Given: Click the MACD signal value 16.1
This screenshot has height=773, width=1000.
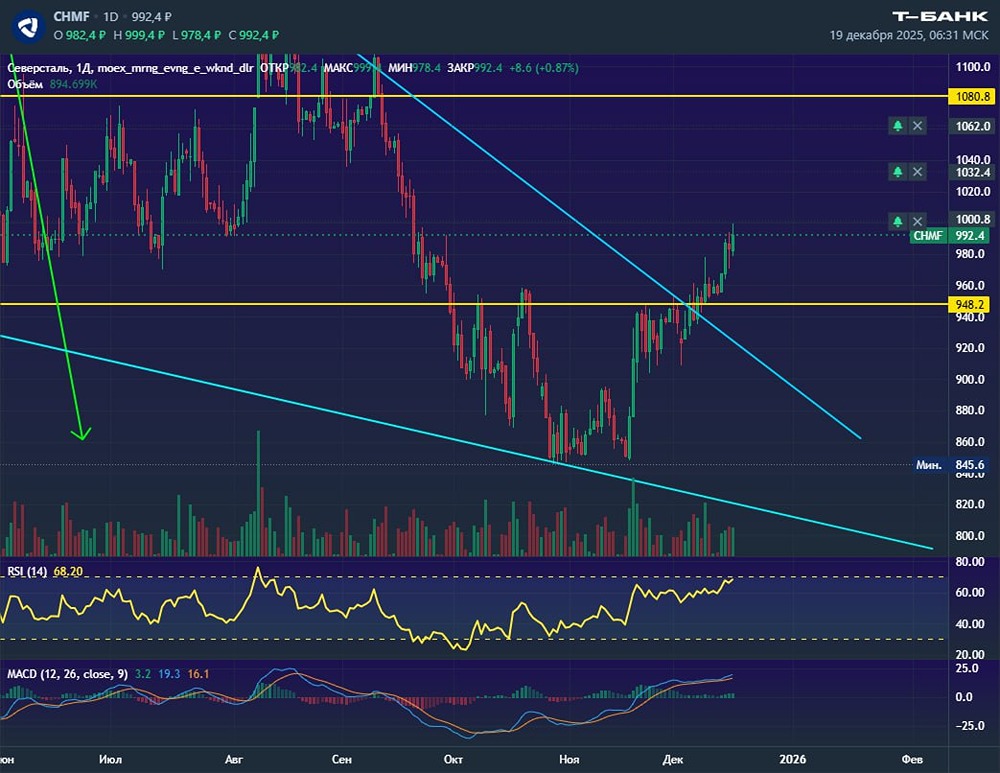Looking at the screenshot, I should [x=198, y=674].
